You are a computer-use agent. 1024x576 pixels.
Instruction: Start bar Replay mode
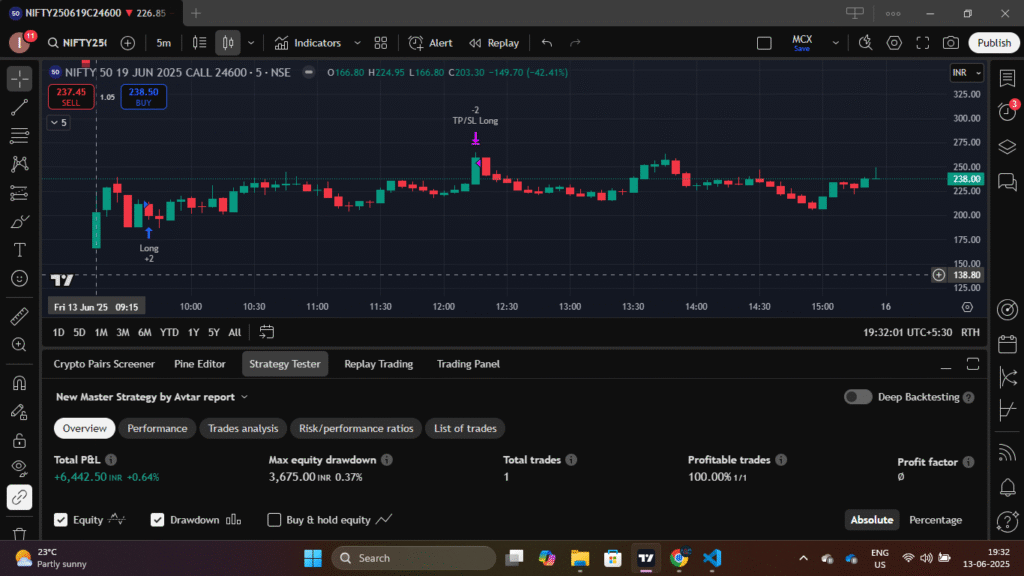pyautogui.click(x=494, y=43)
